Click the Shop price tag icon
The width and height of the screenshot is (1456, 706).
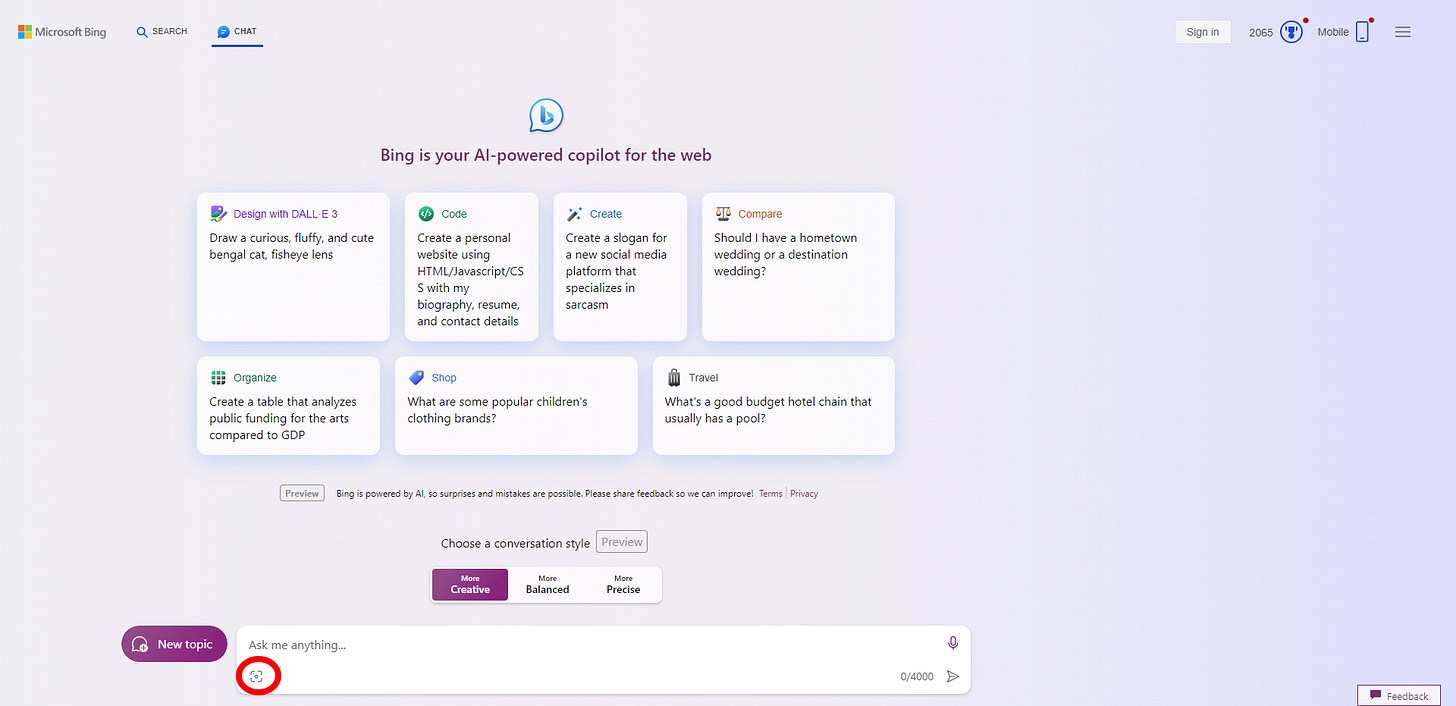pos(416,378)
